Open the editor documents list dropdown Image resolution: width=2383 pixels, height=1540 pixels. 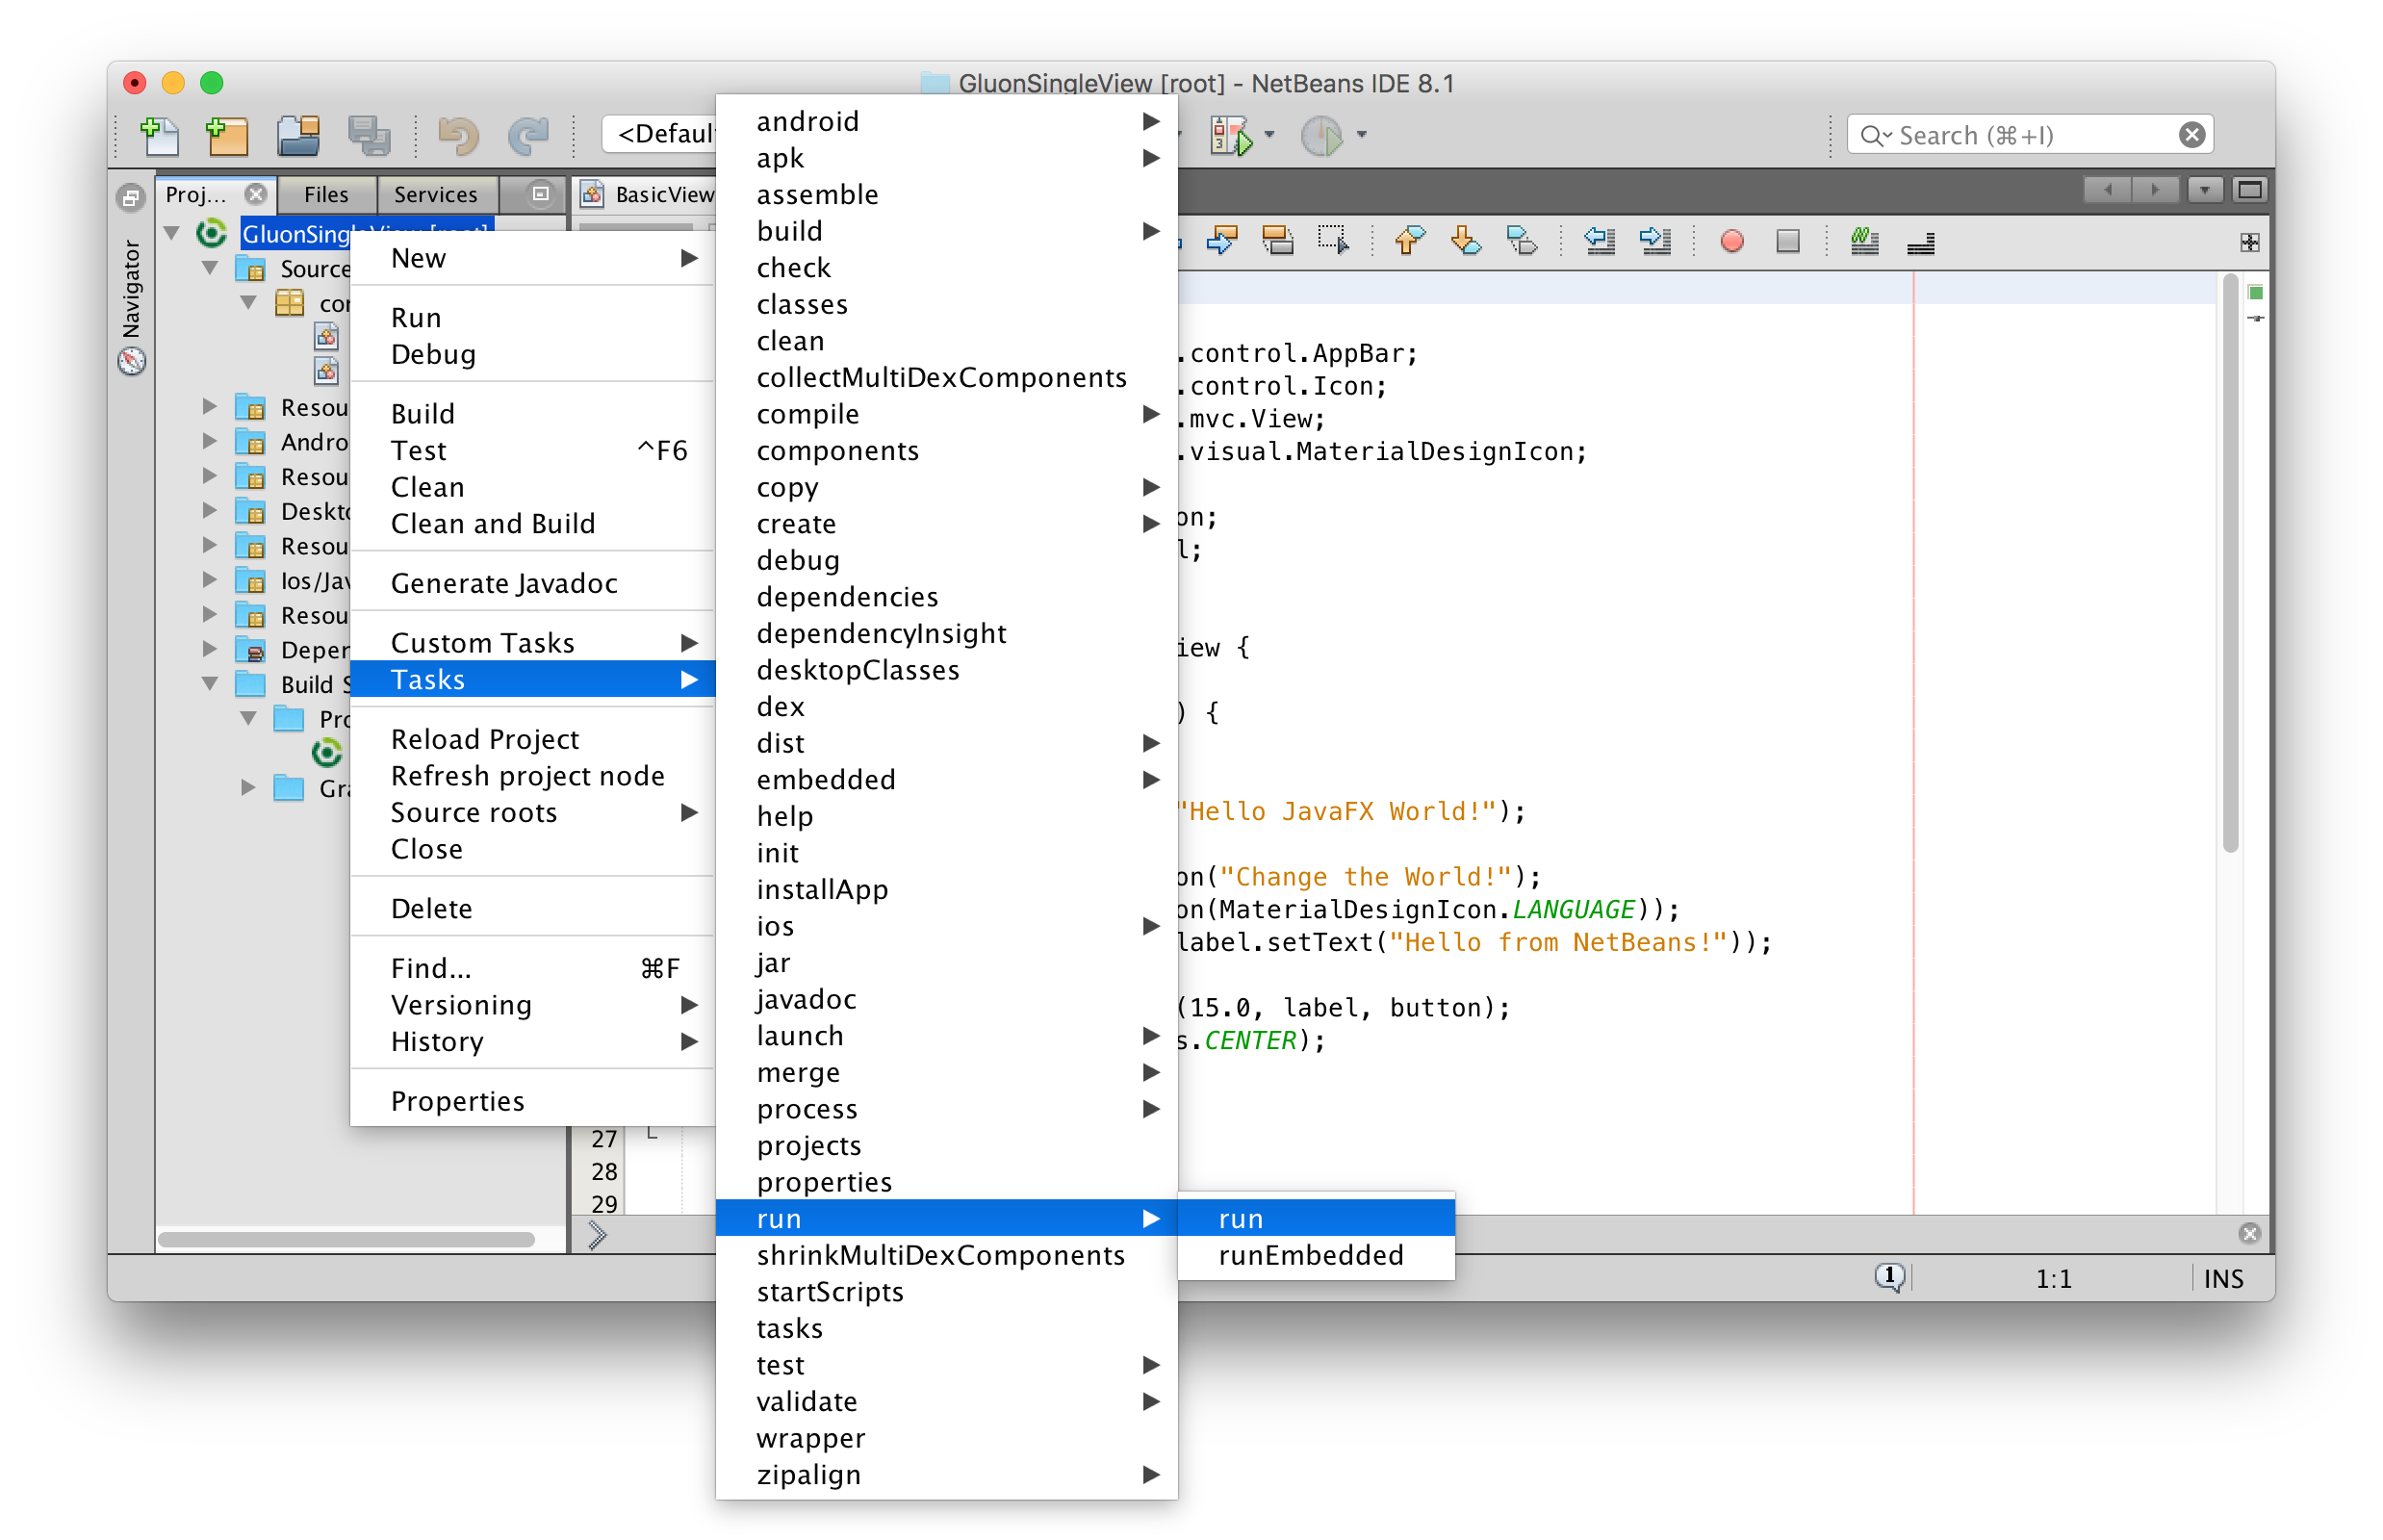click(x=2203, y=190)
